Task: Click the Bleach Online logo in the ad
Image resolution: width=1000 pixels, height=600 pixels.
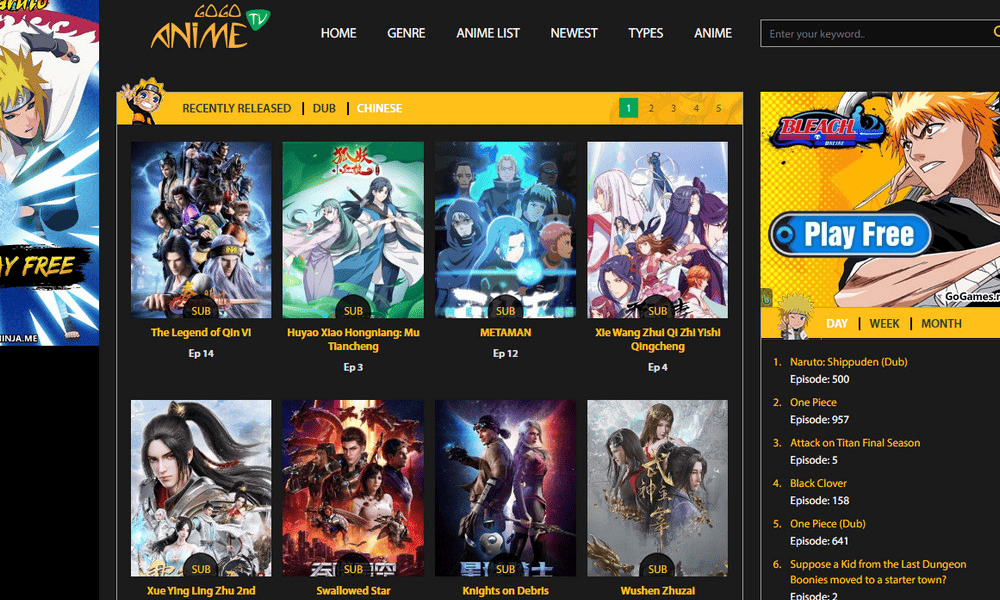Action: (x=827, y=128)
